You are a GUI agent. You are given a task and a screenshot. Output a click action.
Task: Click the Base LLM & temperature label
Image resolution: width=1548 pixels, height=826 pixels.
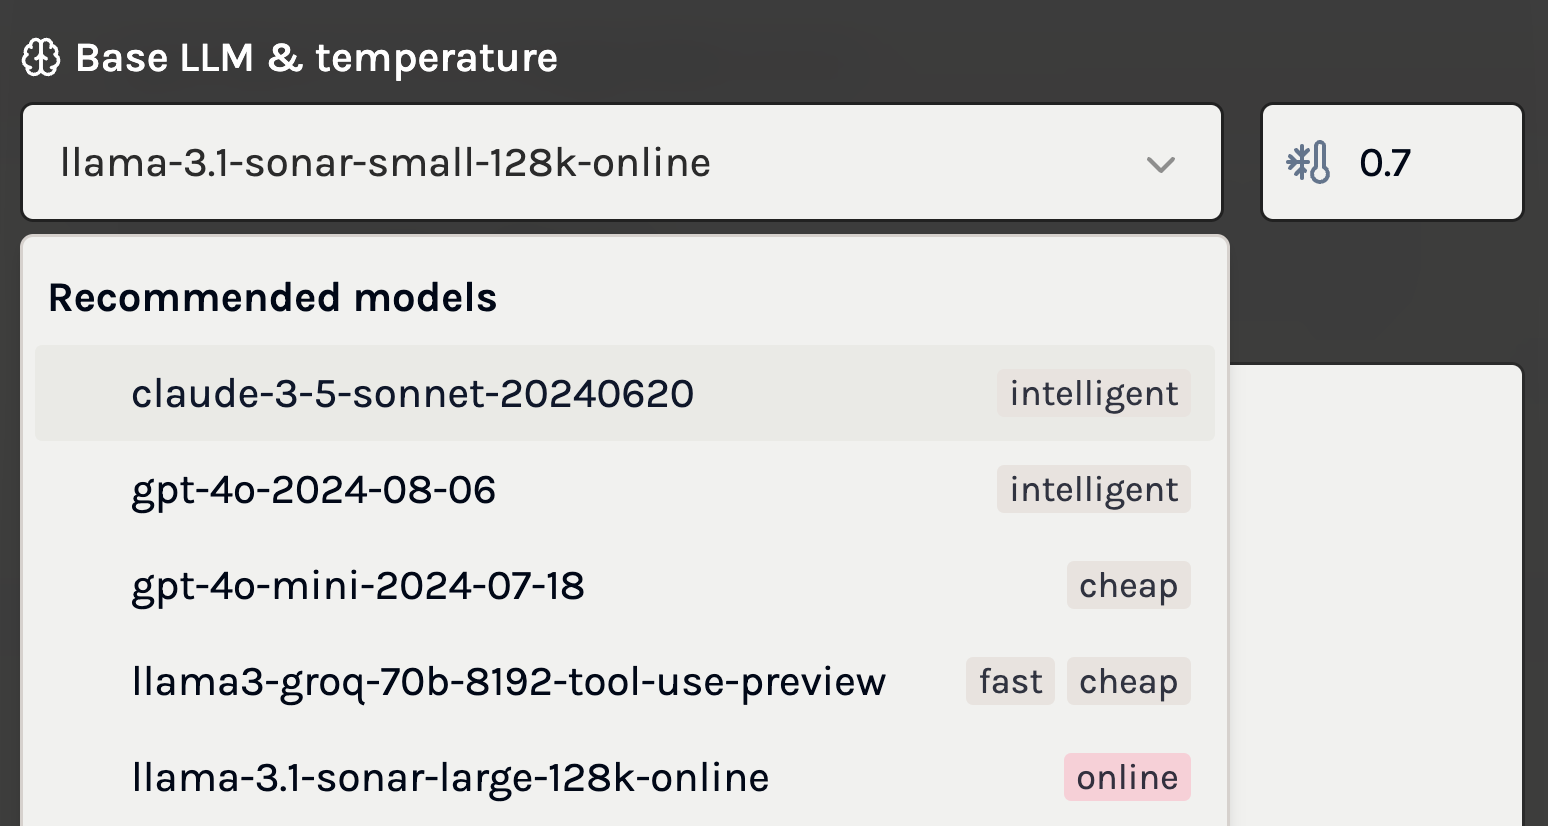tap(316, 58)
